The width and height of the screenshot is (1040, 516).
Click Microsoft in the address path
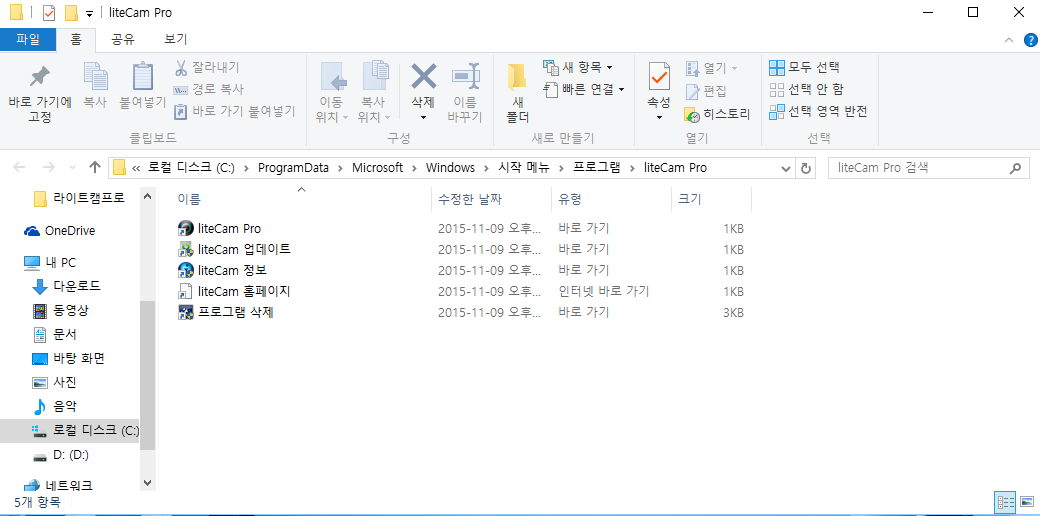pyautogui.click(x=377, y=168)
